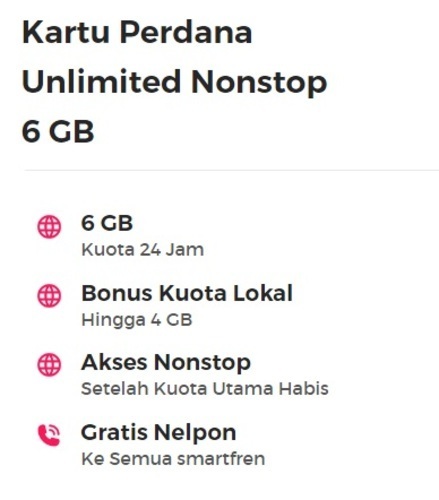Click the globe icon next to Bonus Kuota Lokal

click(x=49, y=296)
